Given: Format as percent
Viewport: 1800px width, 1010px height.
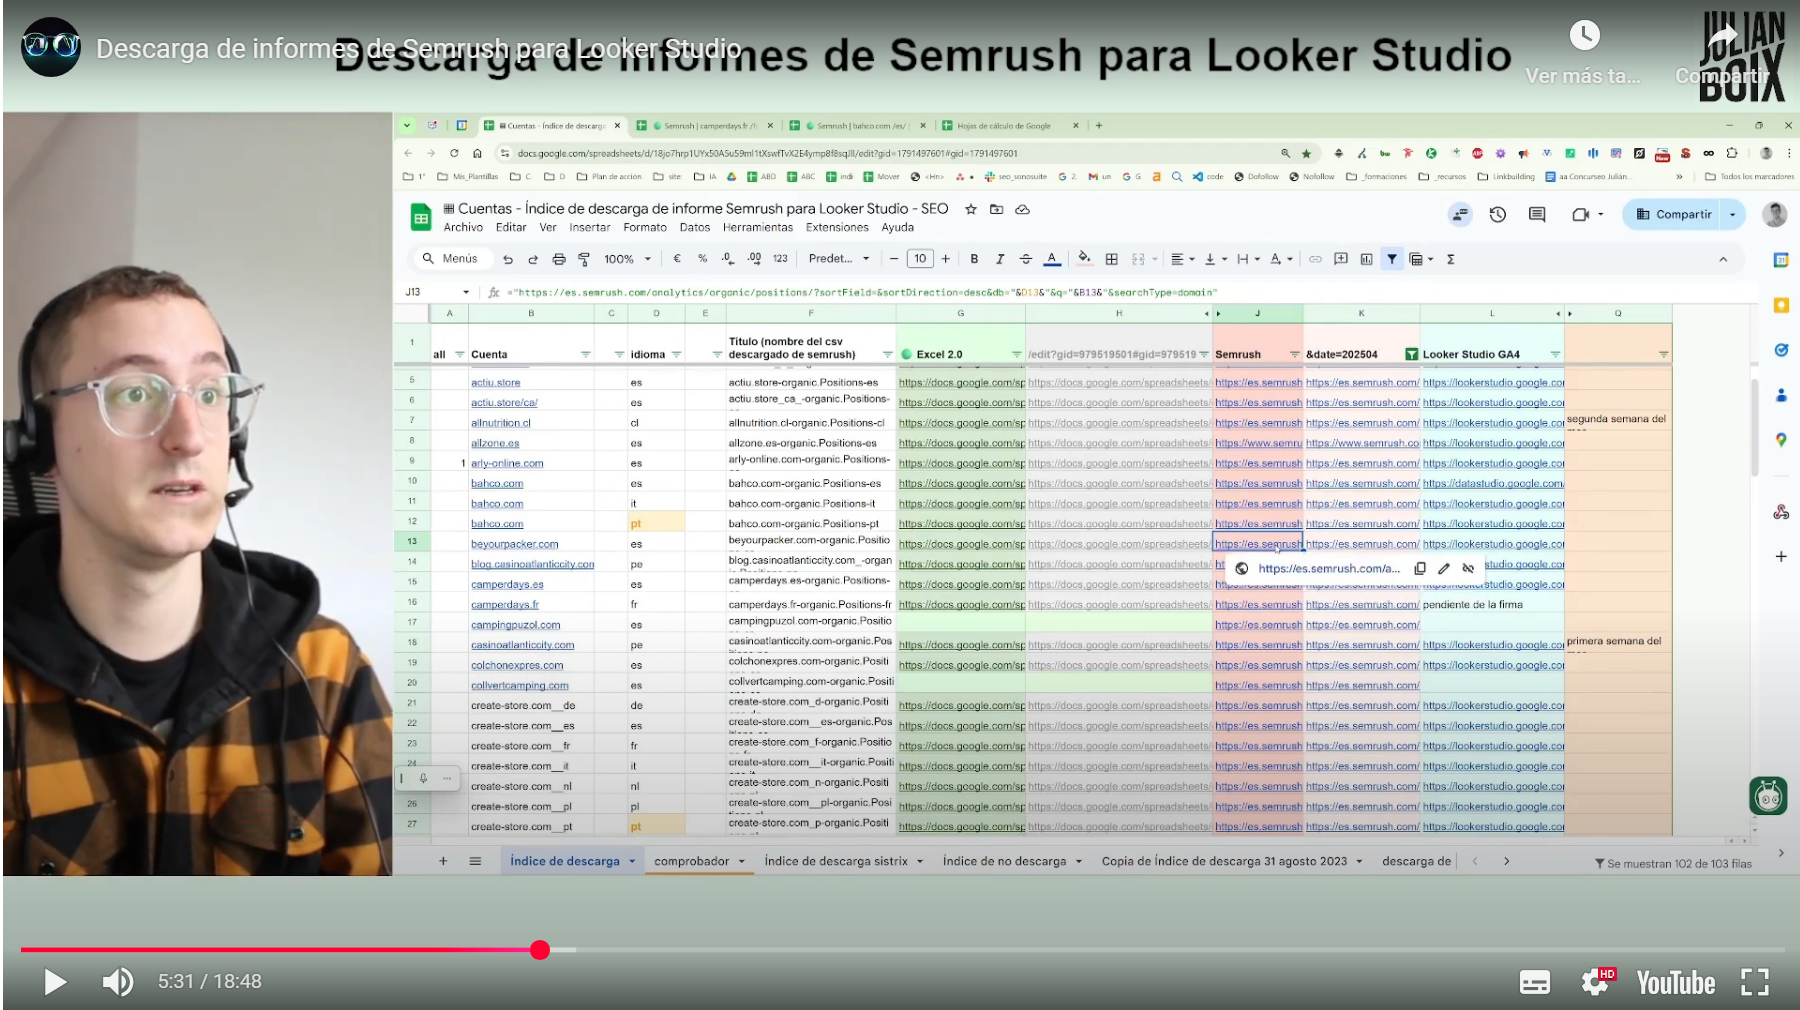Looking at the screenshot, I should (x=703, y=259).
